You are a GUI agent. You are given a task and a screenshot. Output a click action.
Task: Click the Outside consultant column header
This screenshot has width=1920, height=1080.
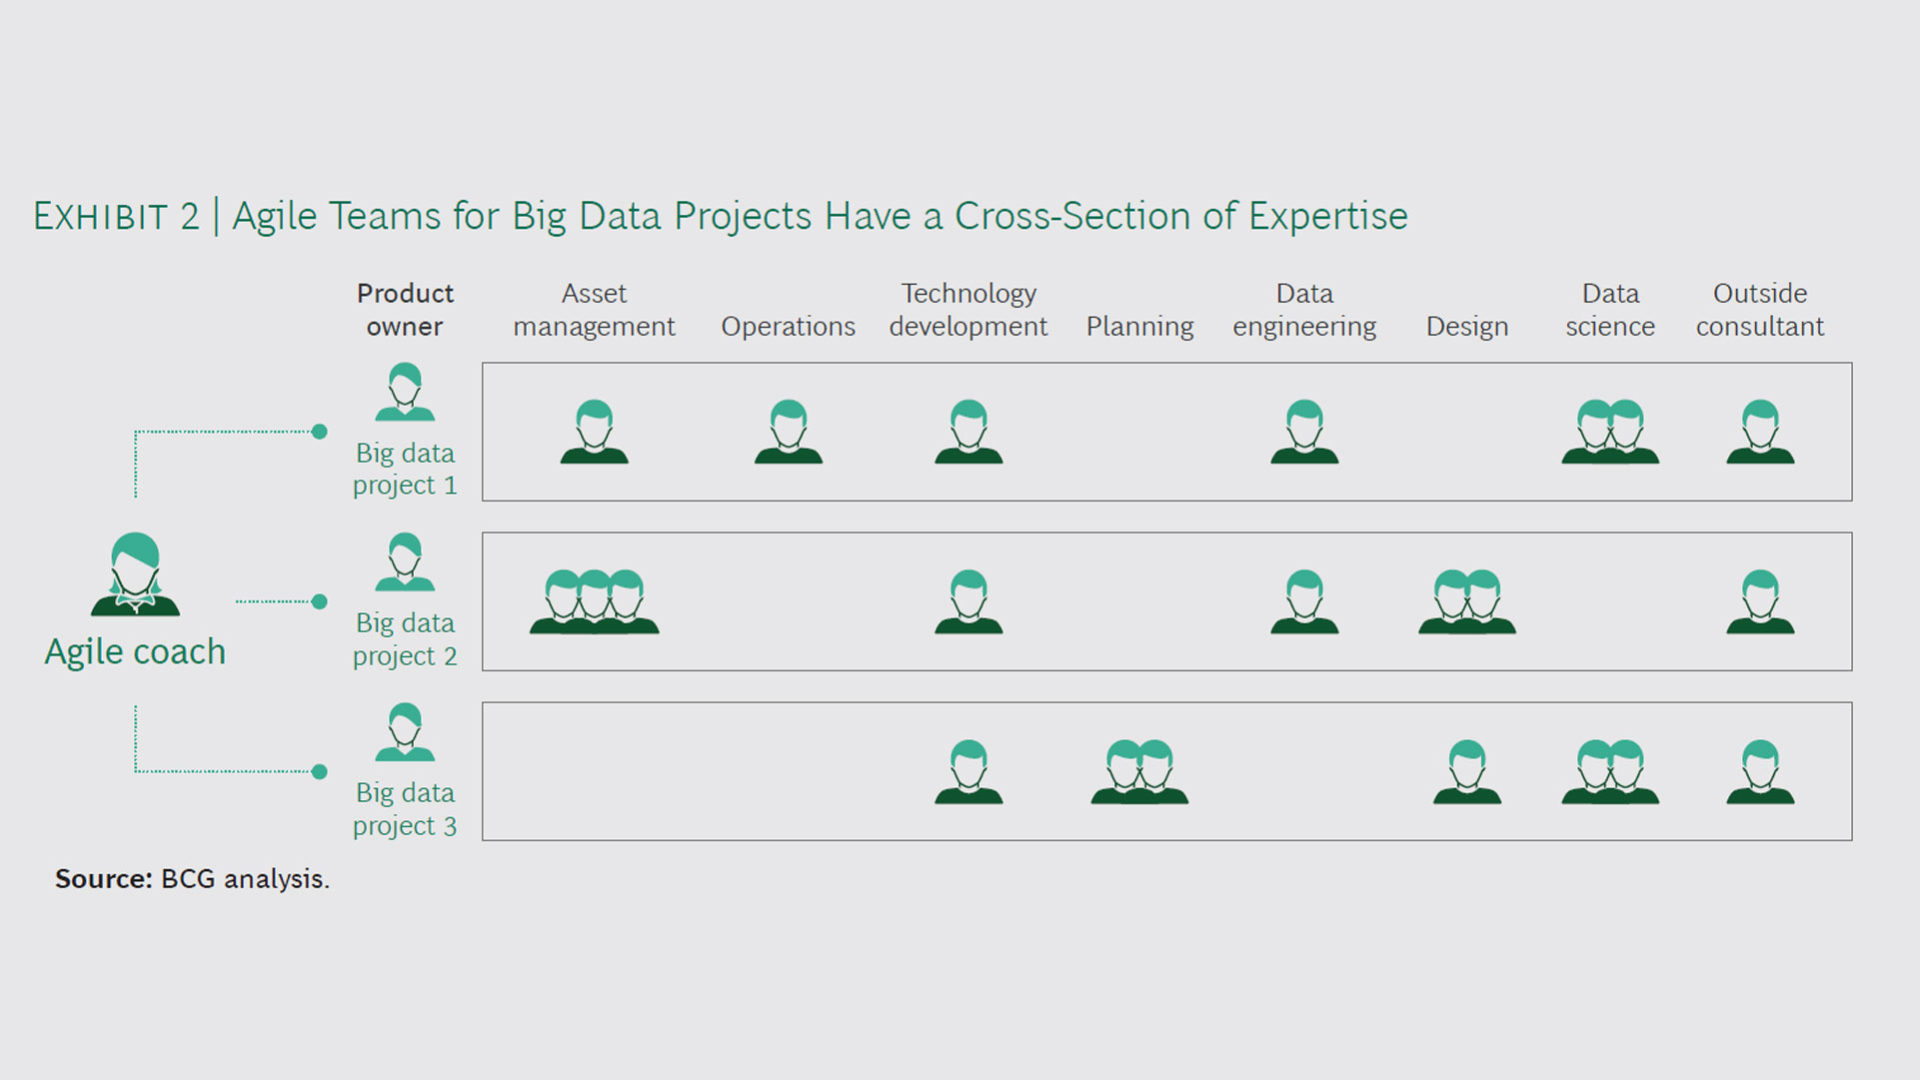[x=1760, y=310]
